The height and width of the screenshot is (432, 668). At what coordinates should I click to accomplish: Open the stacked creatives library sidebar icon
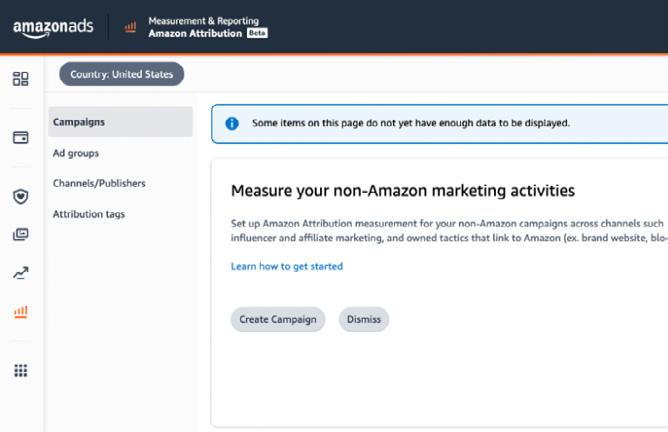tap(21, 235)
